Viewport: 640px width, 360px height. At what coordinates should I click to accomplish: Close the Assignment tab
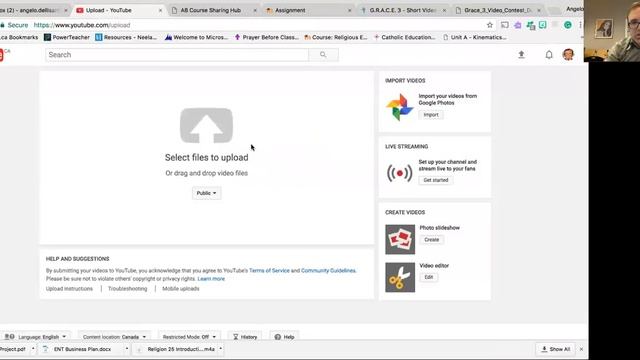coord(349,10)
